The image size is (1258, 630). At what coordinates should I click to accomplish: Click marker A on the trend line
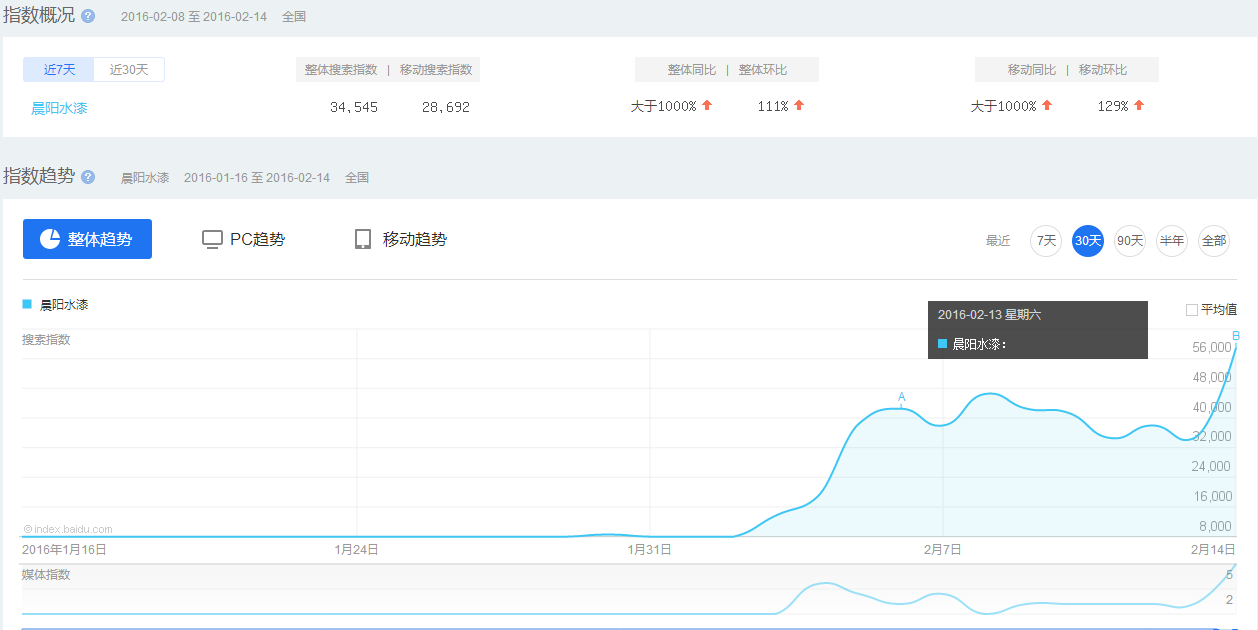(x=902, y=398)
